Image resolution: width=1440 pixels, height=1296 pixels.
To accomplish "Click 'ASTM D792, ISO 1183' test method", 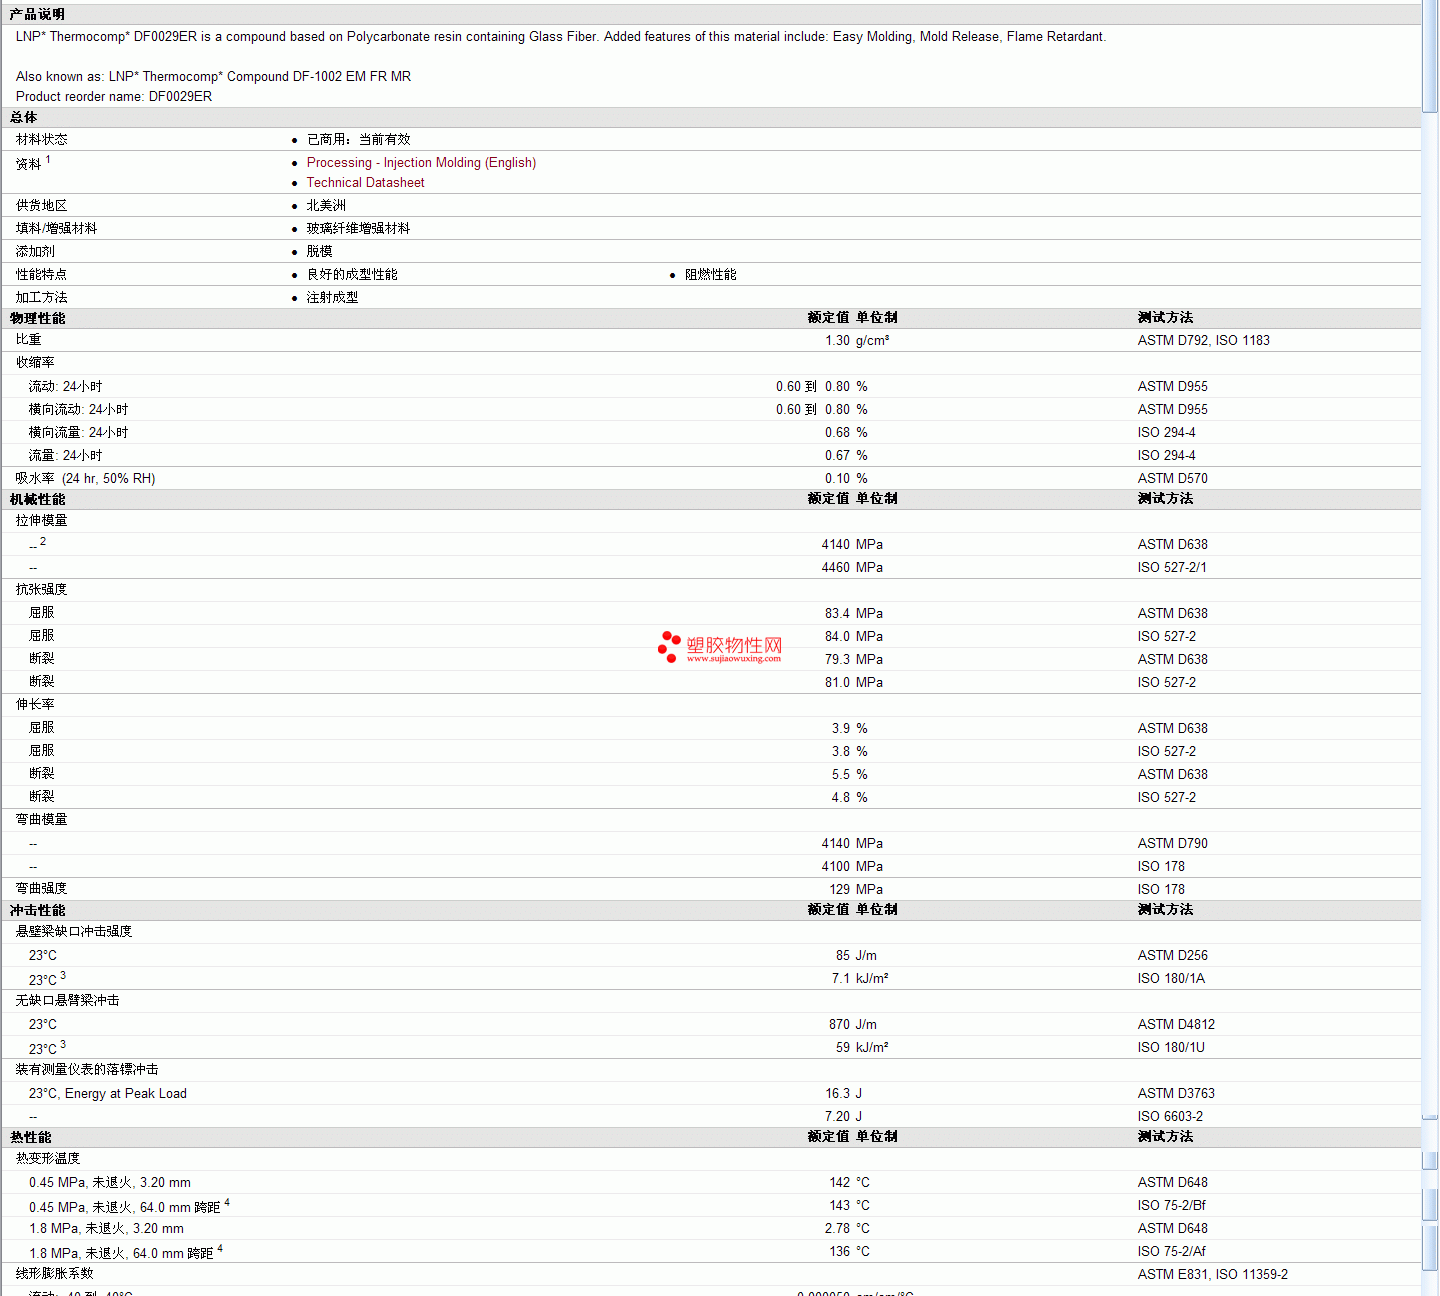I will point(1203,341).
